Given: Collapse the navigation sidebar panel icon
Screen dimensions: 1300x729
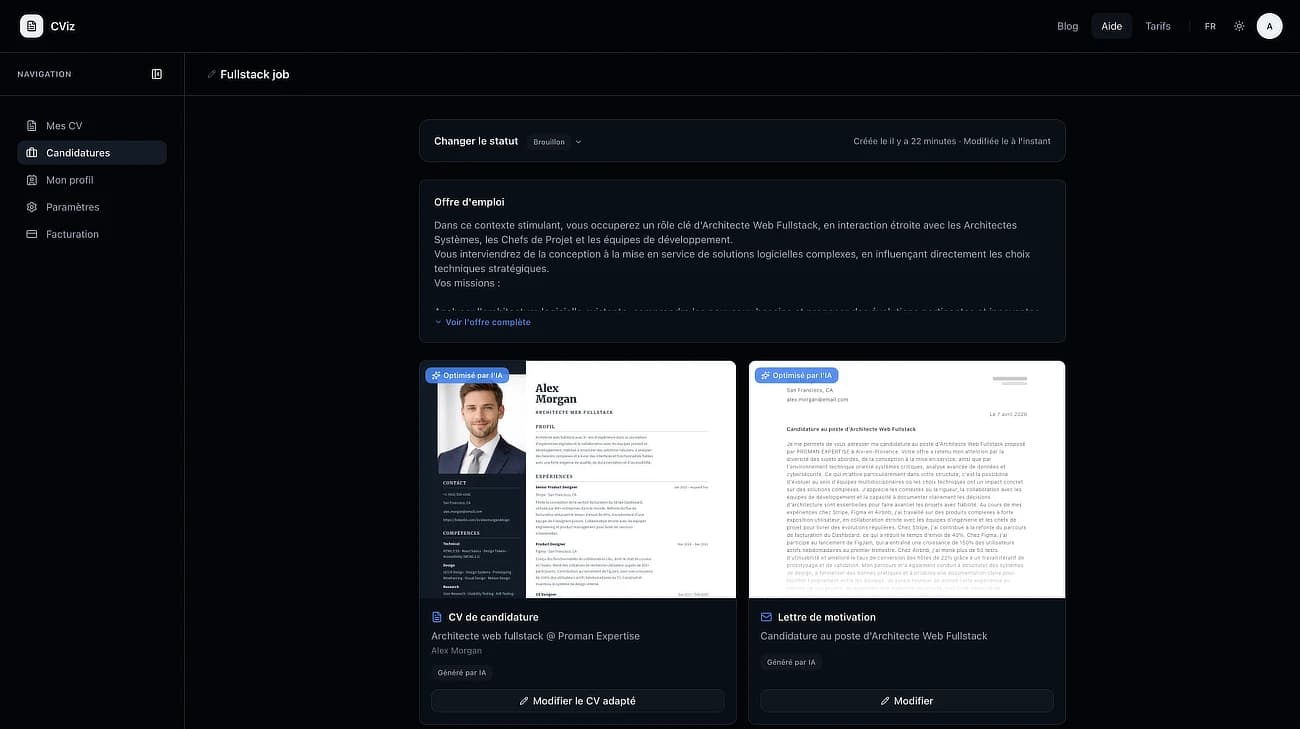Looking at the screenshot, I should pos(157,74).
